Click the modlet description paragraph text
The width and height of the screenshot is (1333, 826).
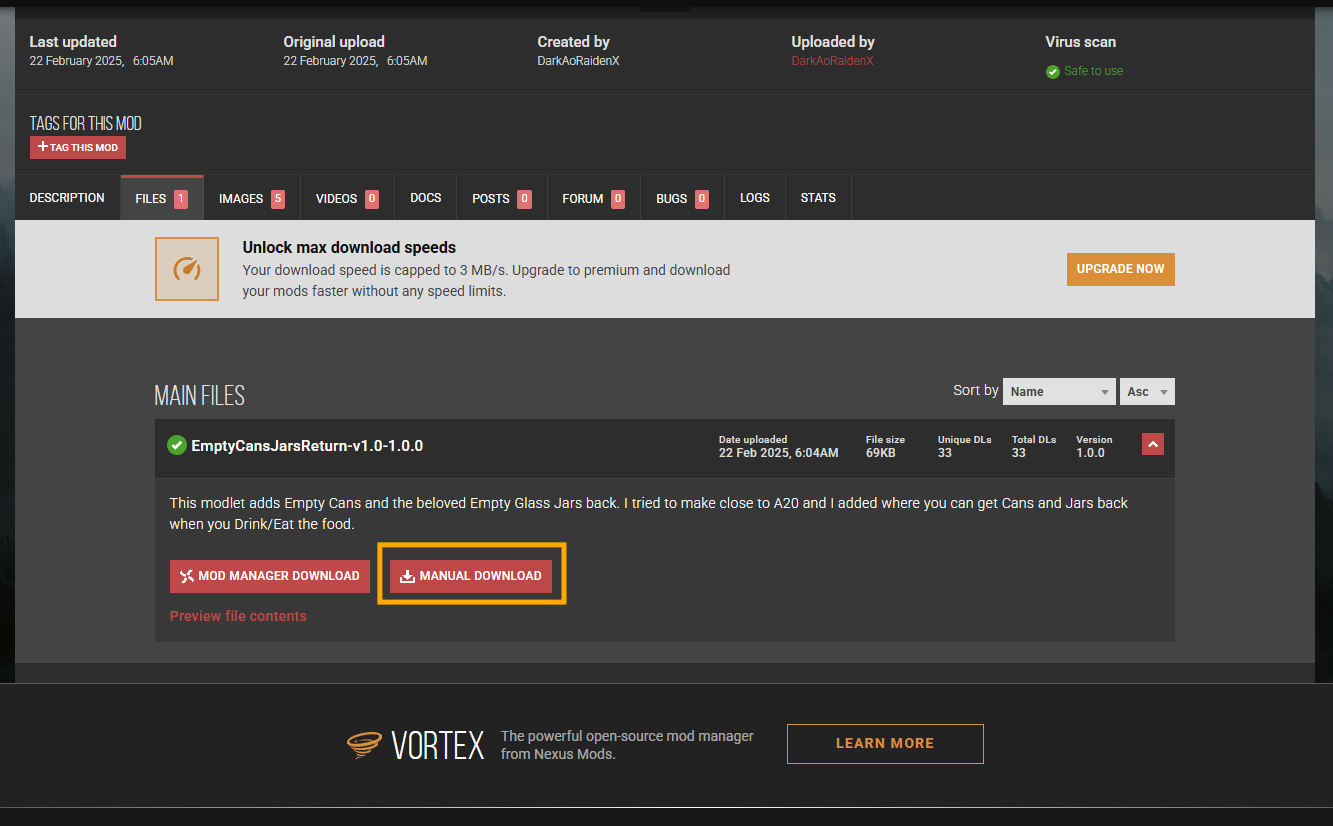(x=649, y=513)
